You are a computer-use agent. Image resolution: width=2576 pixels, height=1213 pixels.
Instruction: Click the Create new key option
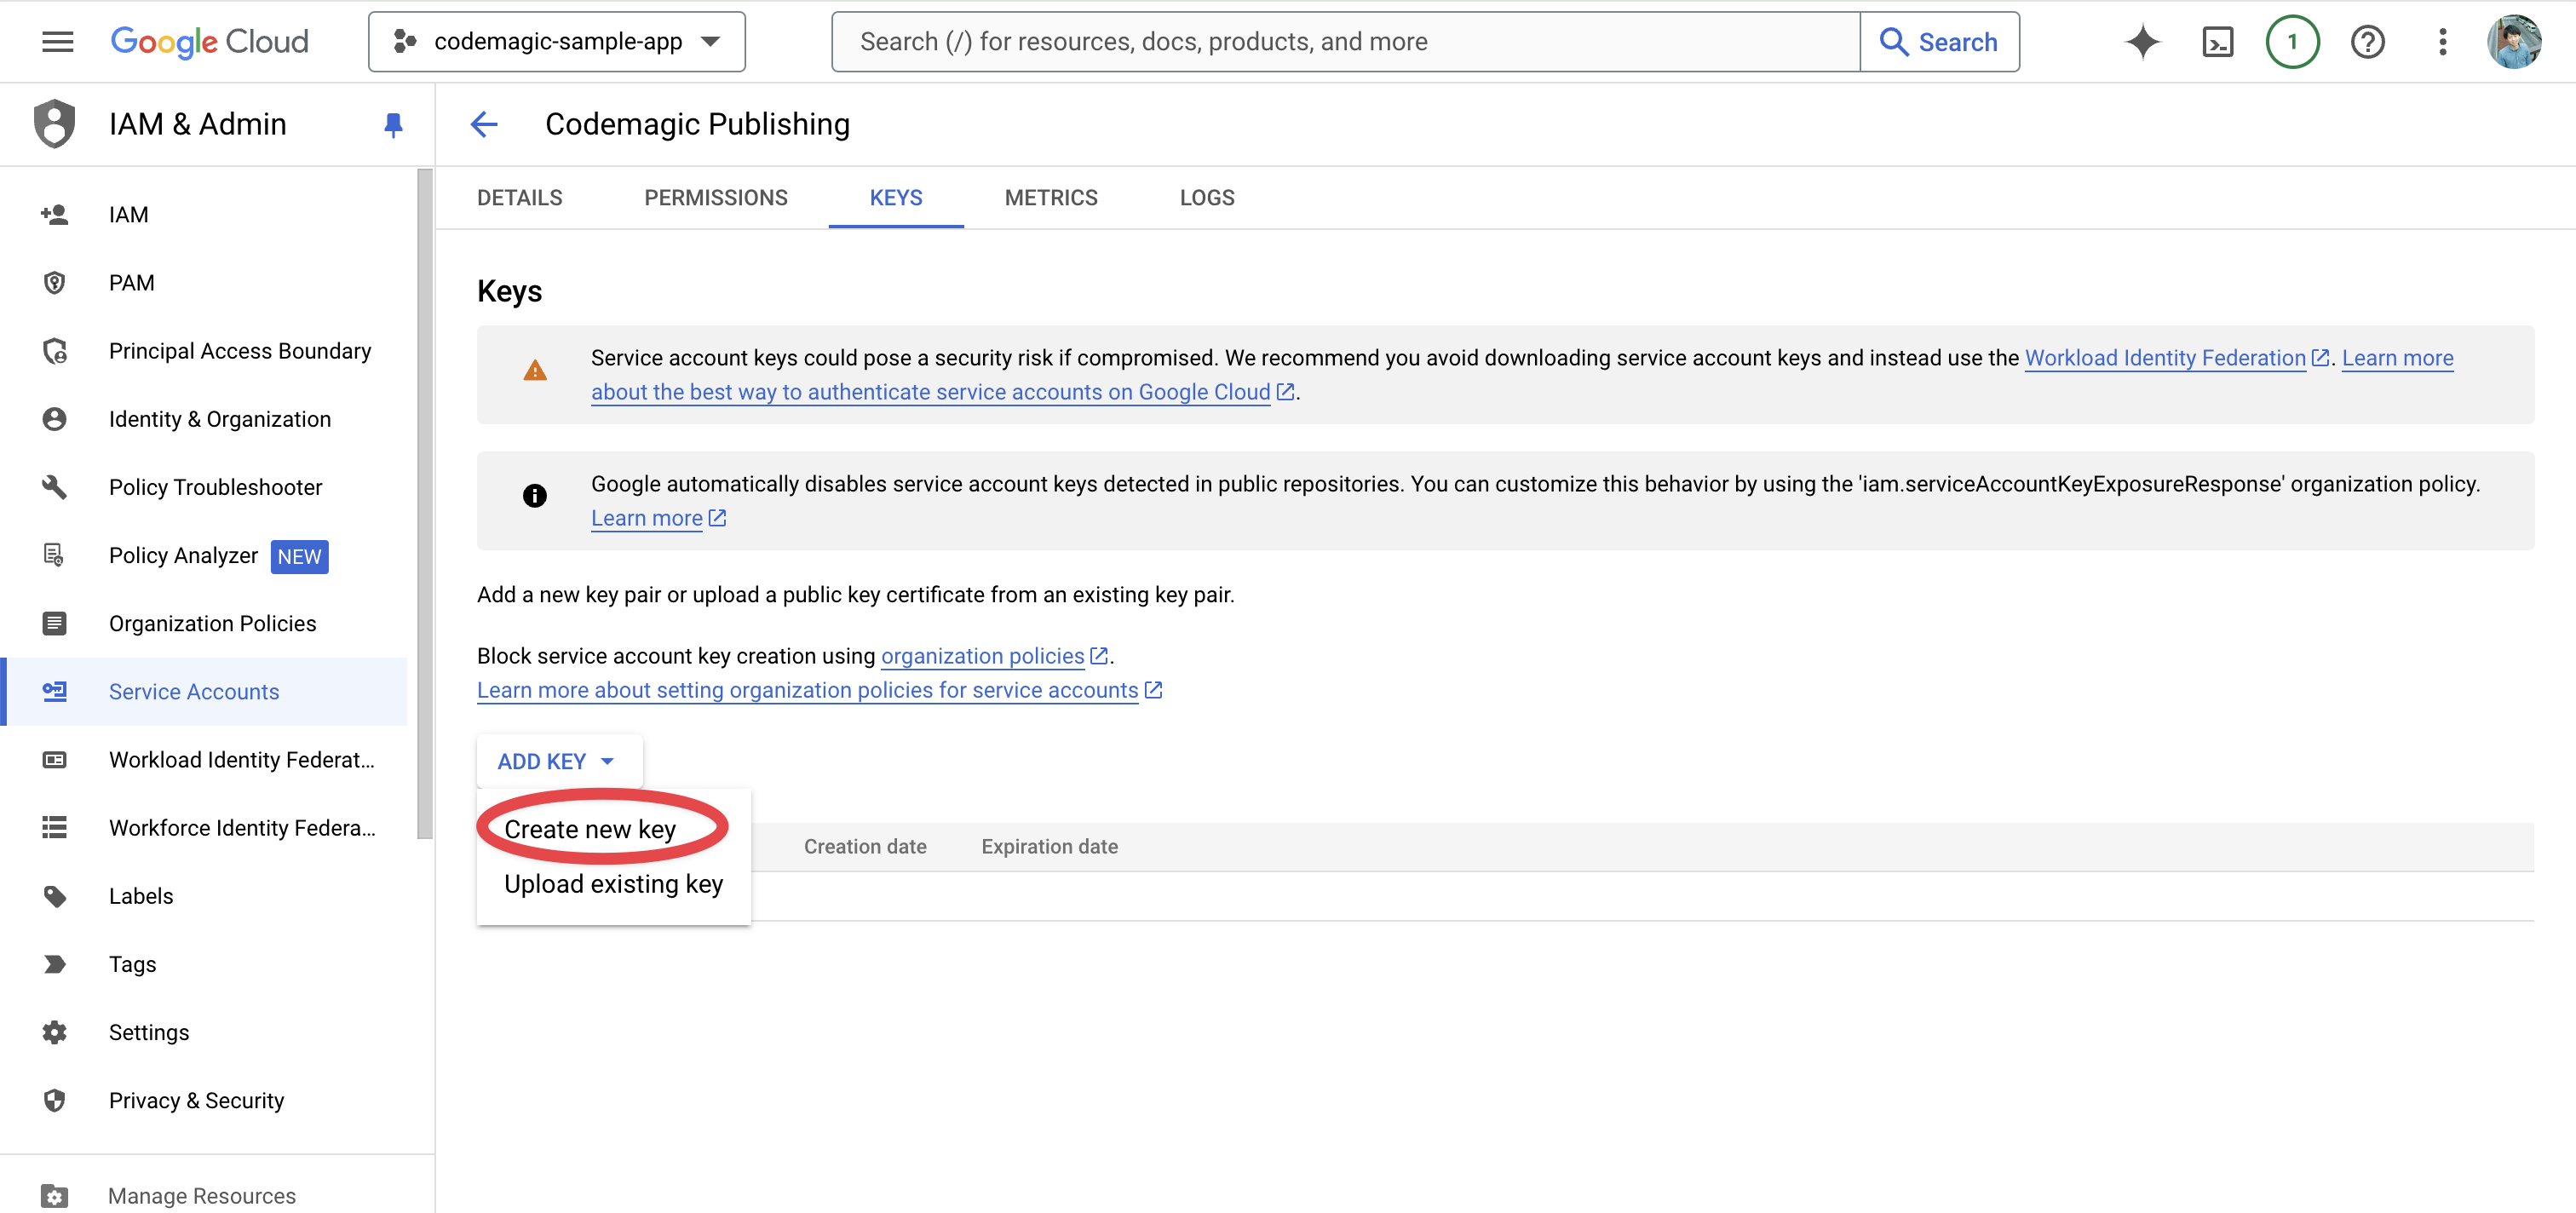coord(589,828)
